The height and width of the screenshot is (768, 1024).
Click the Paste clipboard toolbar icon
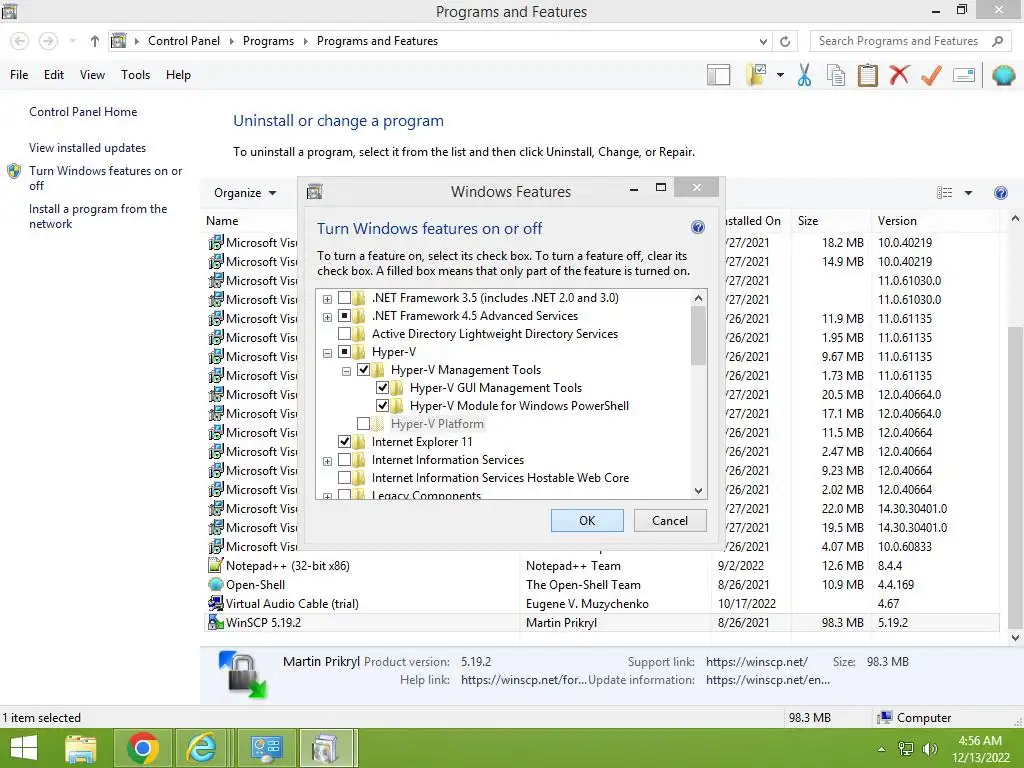[x=867, y=75]
